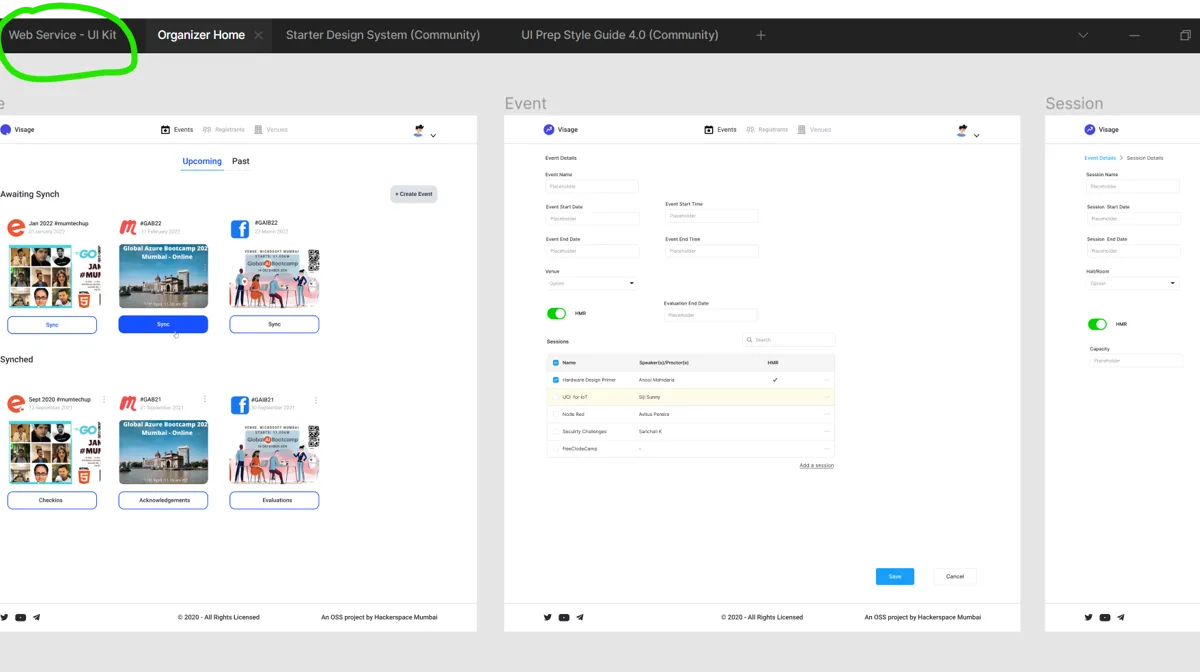
Task: Add a new tab with the plus icon
Action: [761, 35]
